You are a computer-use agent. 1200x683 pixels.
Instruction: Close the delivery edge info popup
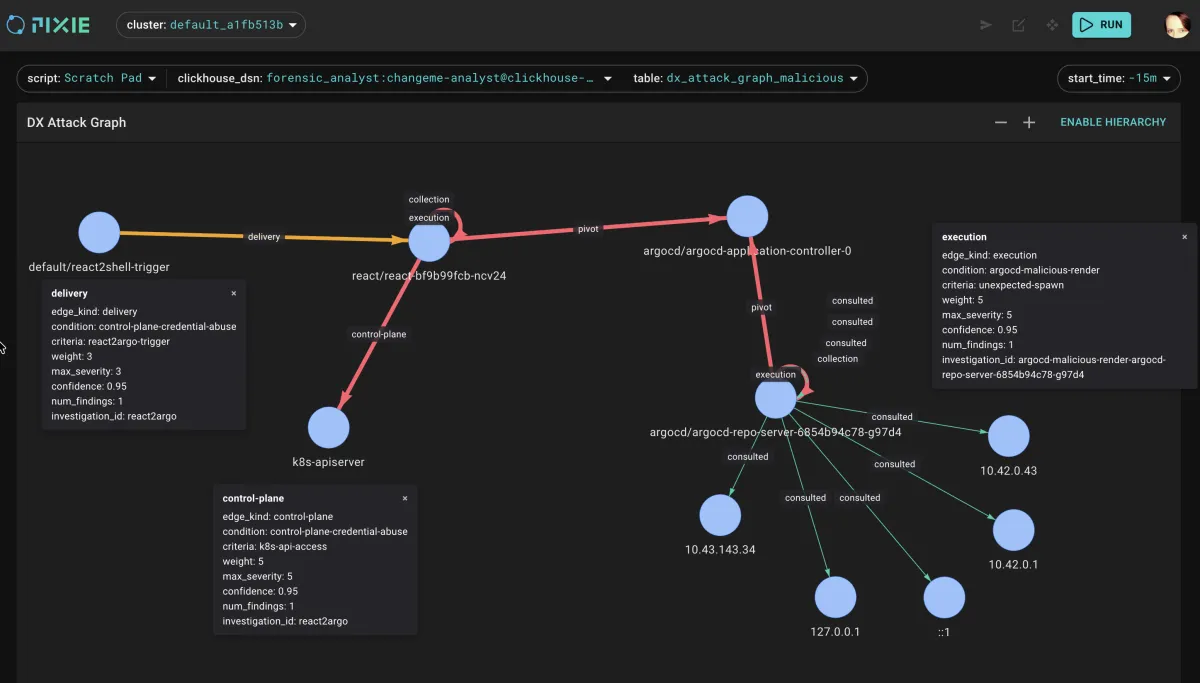[x=234, y=293]
